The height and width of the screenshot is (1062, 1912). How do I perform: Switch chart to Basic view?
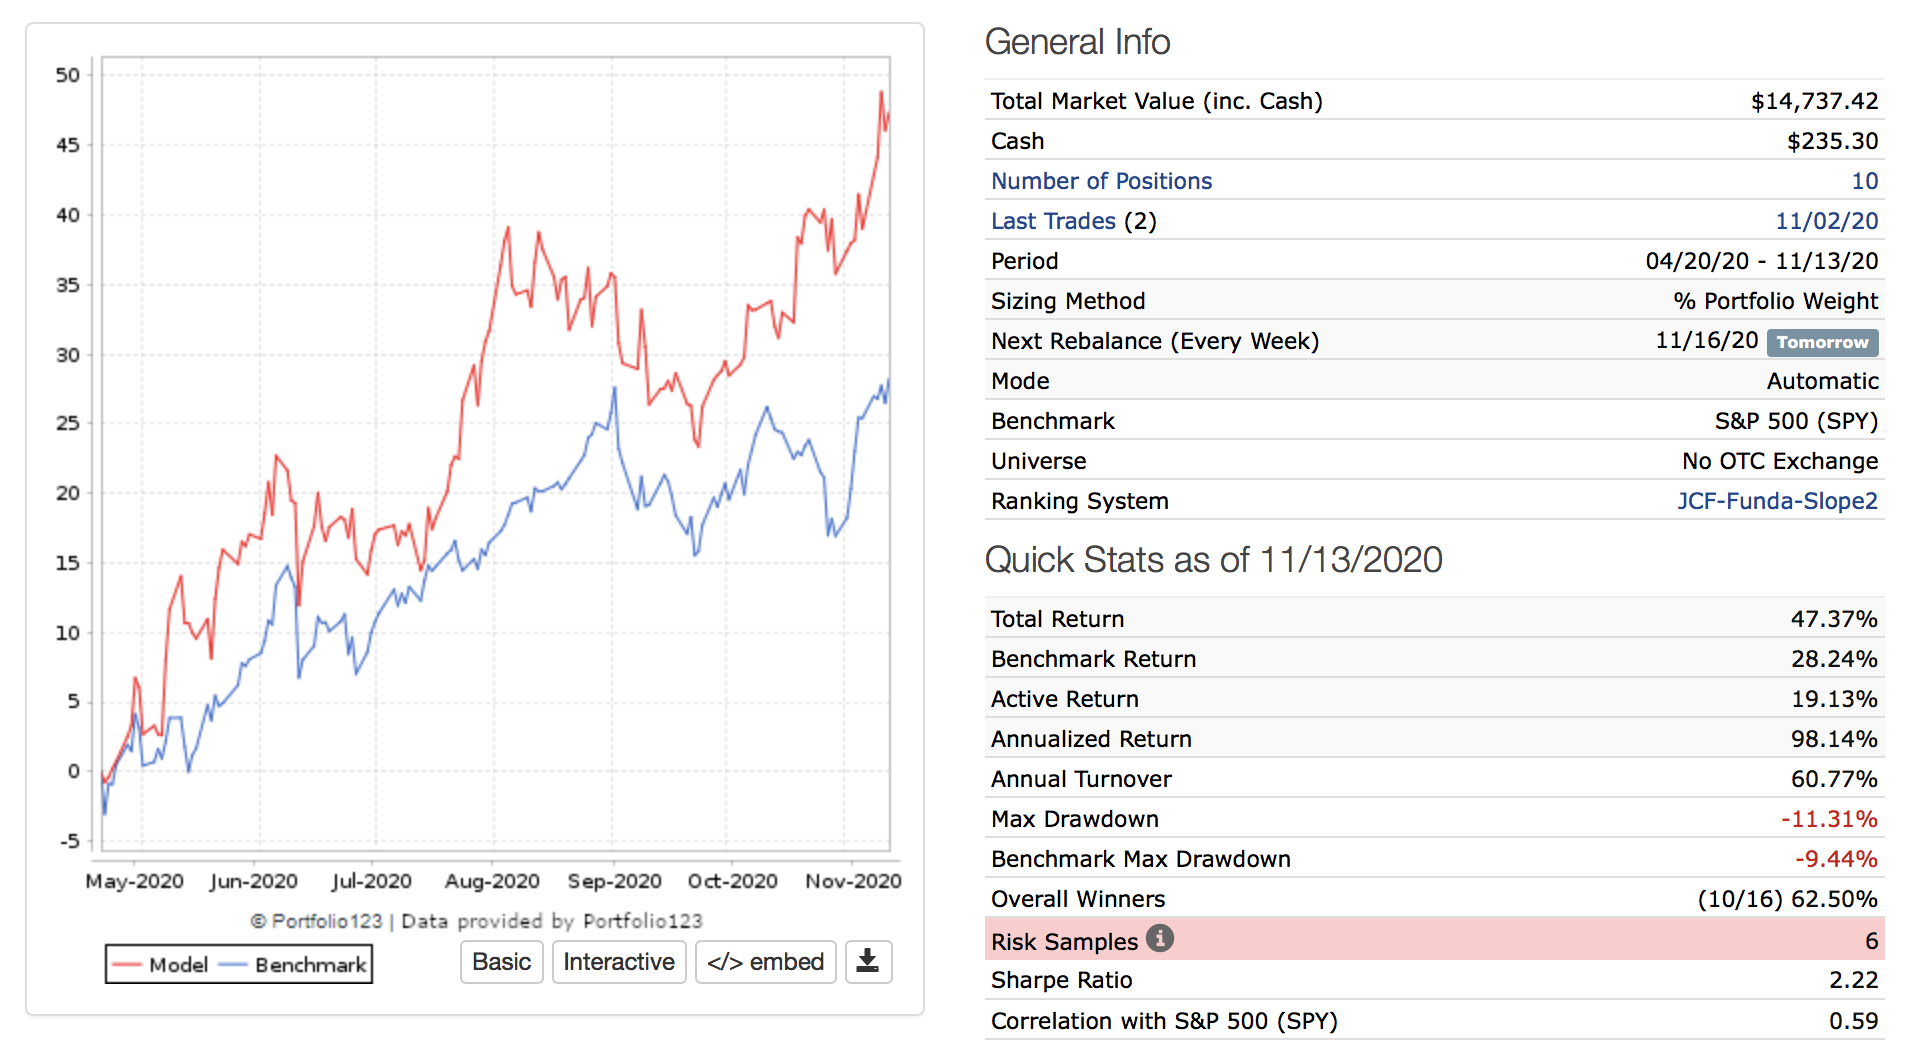[x=501, y=962]
